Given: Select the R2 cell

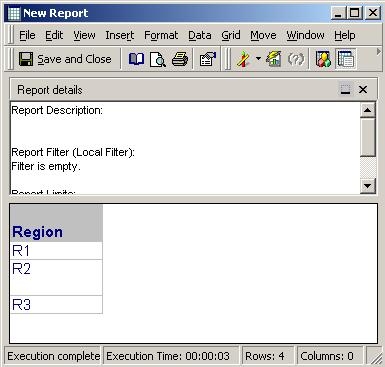Looking at the screenshot, I should click(56, 277).
